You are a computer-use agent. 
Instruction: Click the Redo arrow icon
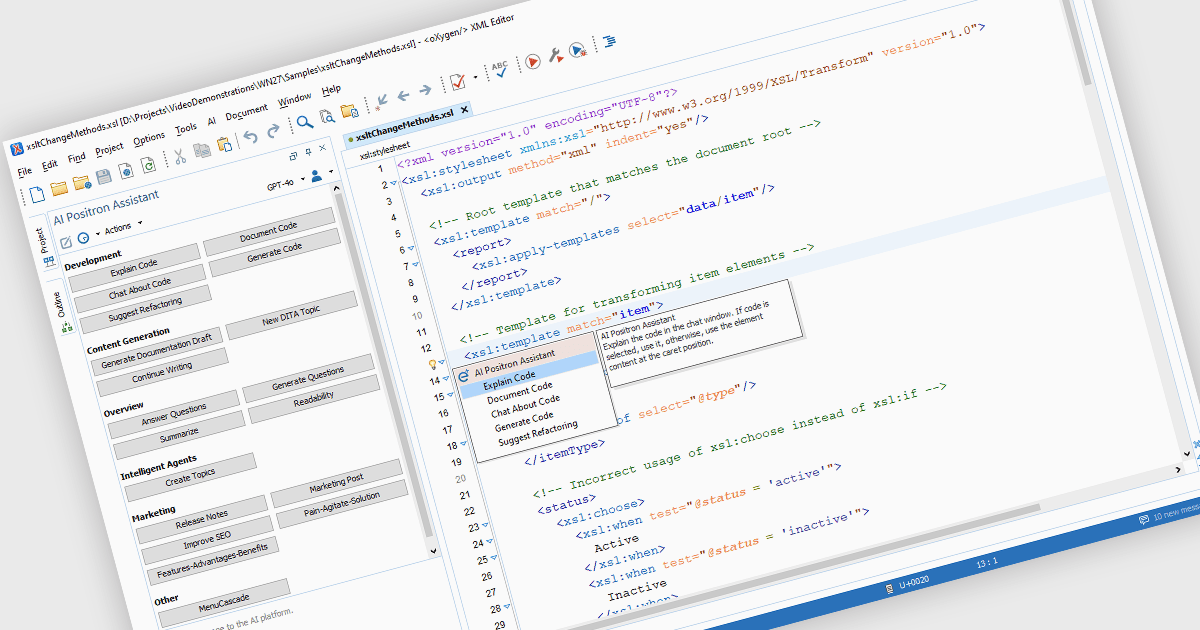272,133
